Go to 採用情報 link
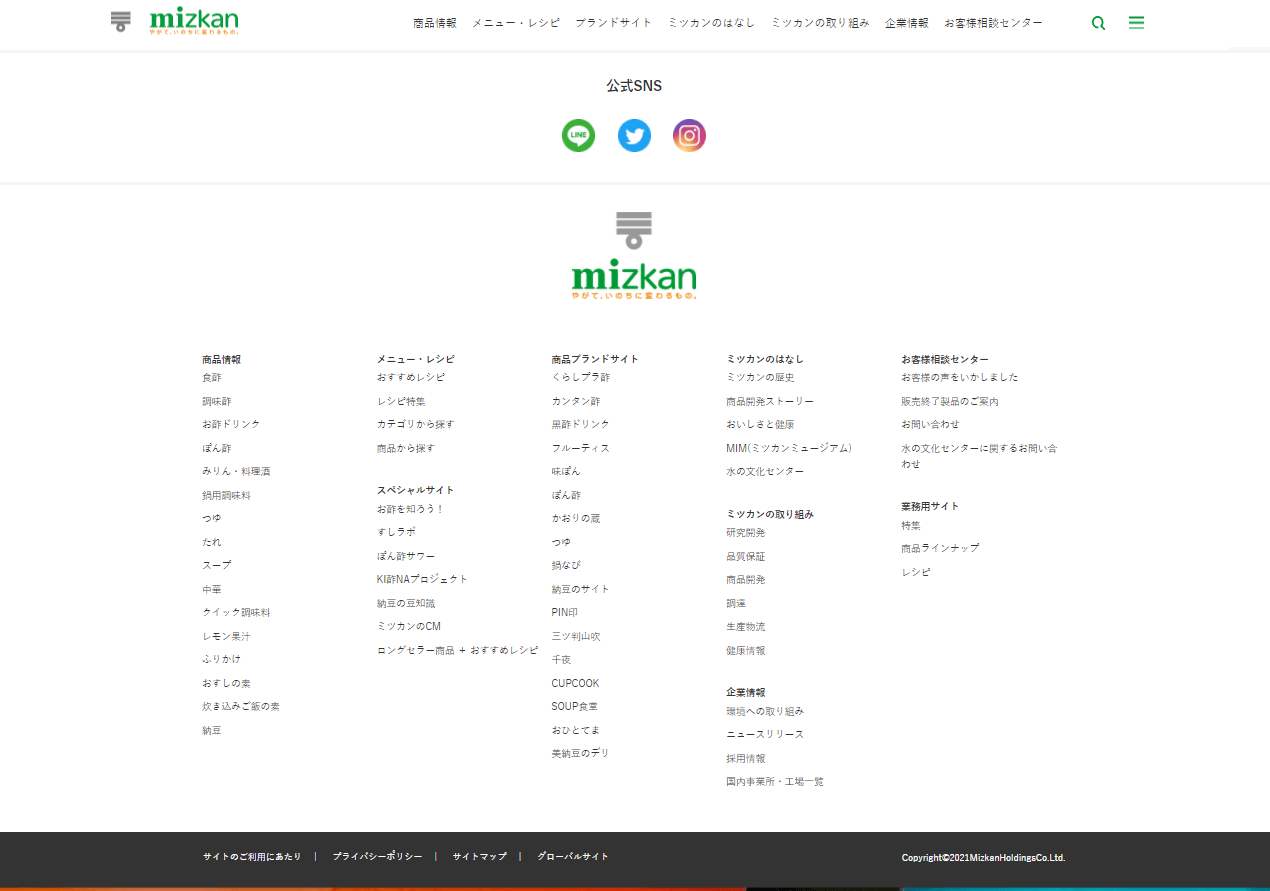Image resolution: width=1270 pixels, height=891 pixels. coord(746,758)
